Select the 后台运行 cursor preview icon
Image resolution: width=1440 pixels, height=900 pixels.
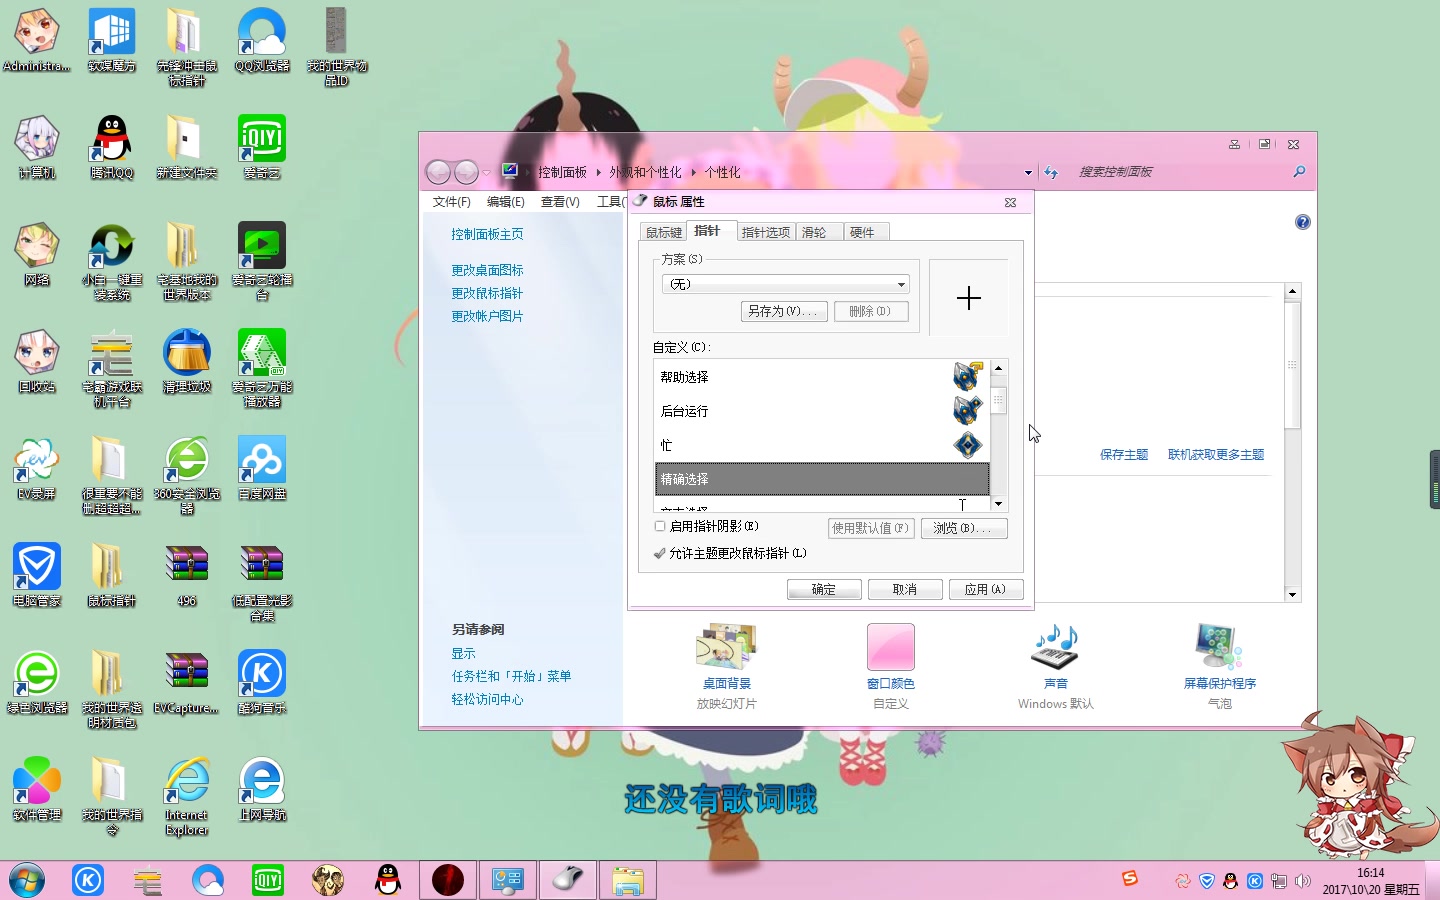point(967,410)
